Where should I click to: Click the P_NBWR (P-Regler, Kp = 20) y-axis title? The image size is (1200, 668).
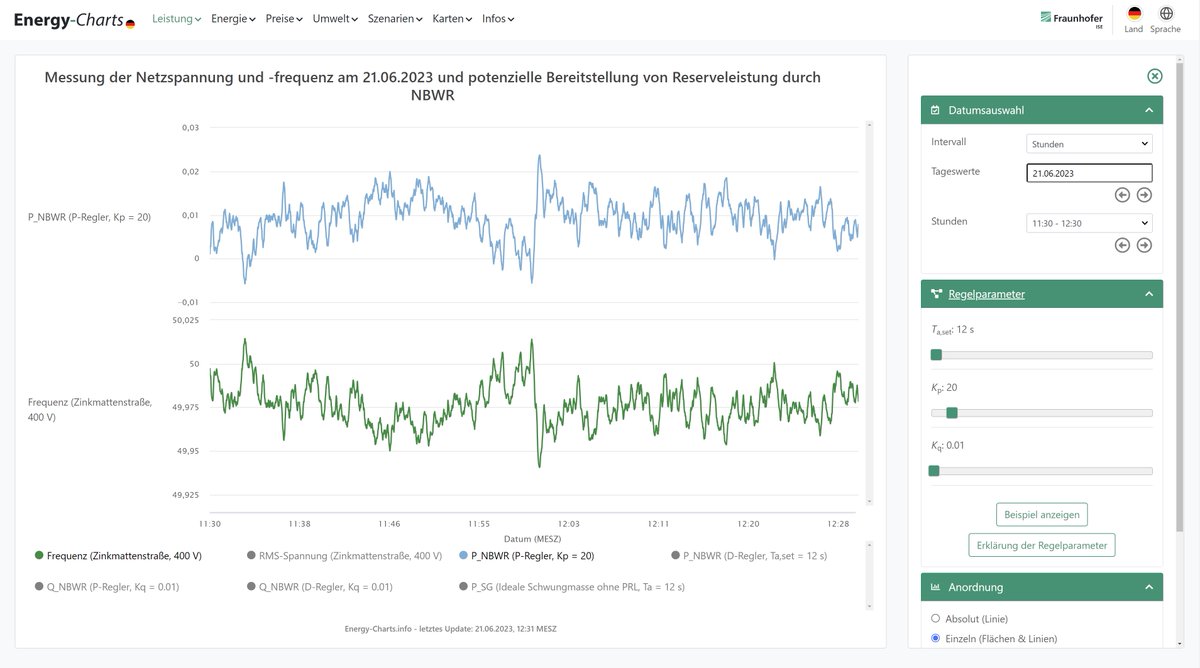tap(89, 217)
